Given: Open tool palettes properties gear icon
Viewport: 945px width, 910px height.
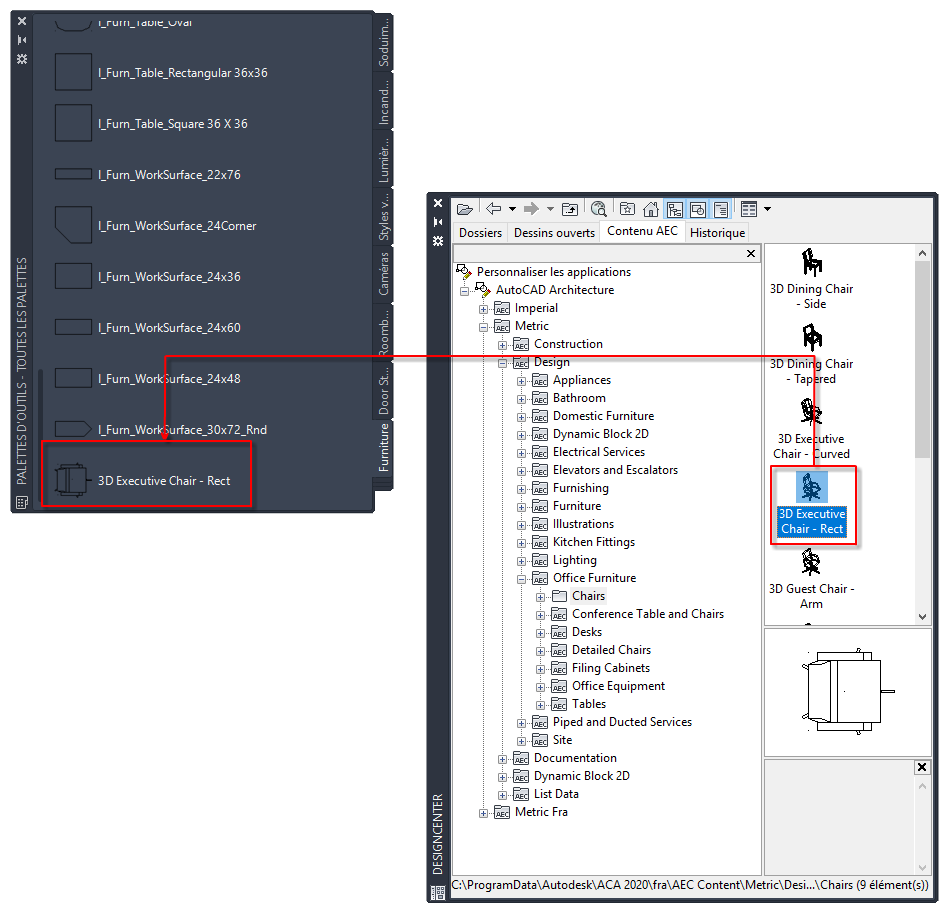Looking at the screenshot, I should coord(22,59).
